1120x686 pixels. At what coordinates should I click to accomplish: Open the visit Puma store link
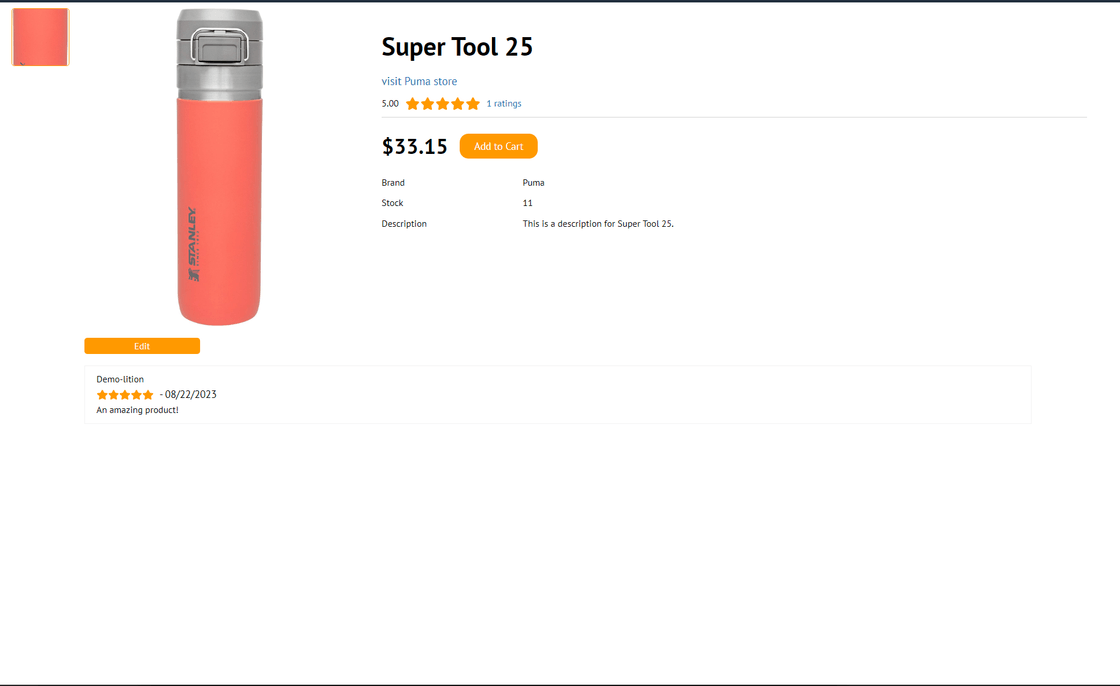(419, 81)
